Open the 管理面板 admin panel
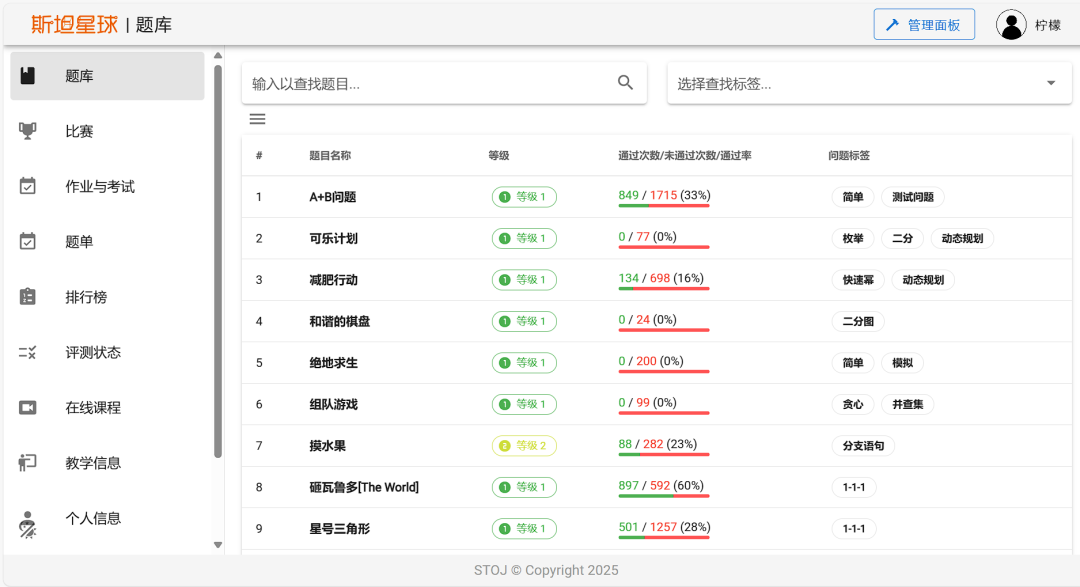This screenshot has height=587, width=1080. (x=923, y=24)
